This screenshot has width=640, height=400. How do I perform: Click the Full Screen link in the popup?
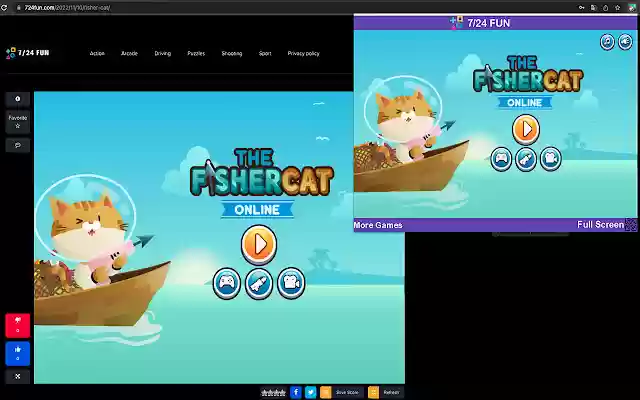point(600,224)
